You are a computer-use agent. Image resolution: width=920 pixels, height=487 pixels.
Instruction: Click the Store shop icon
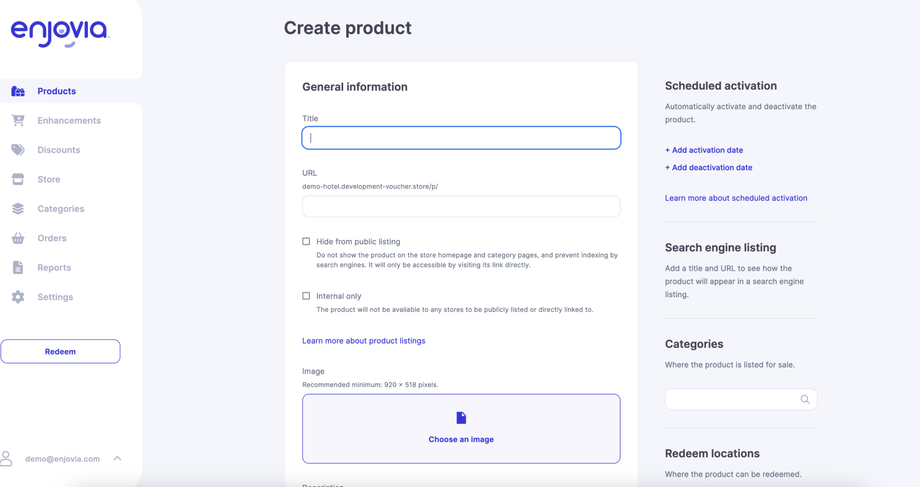(18, 179)
